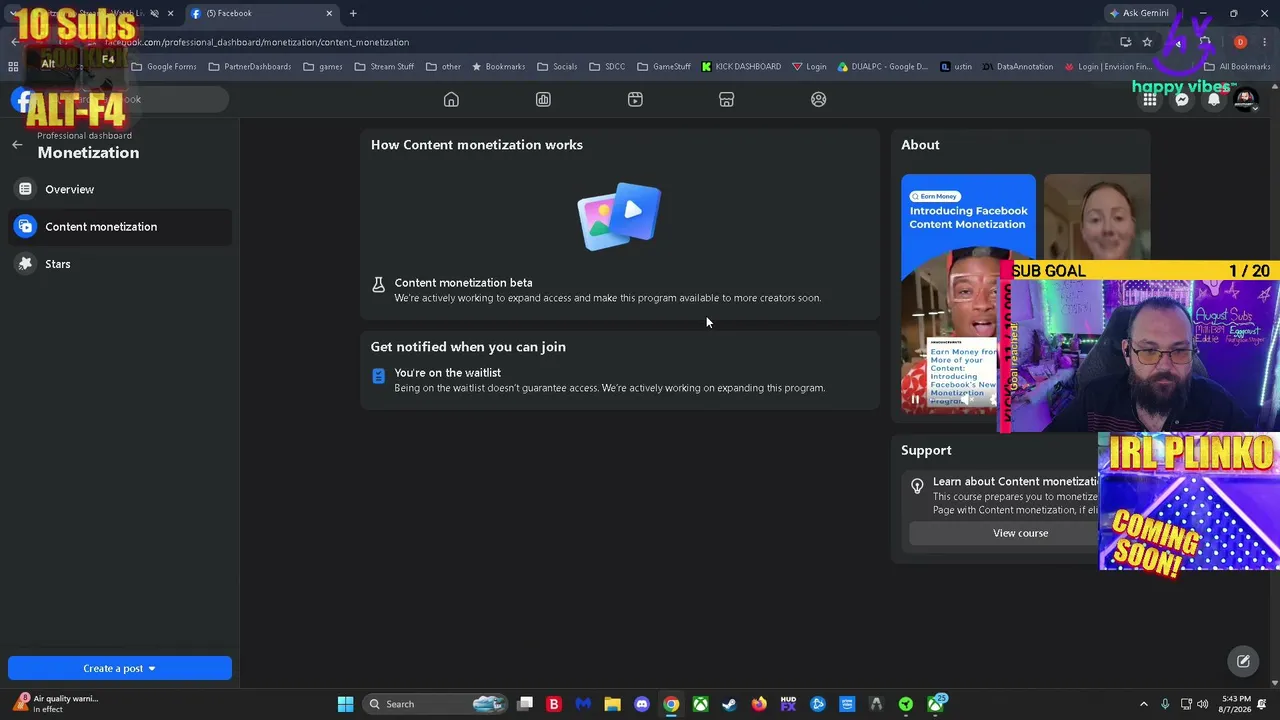Open Malwarebytes from the taskbar
Viewport: 1280px width, 720px height.
pyautogui.click(x=583, y=704)
